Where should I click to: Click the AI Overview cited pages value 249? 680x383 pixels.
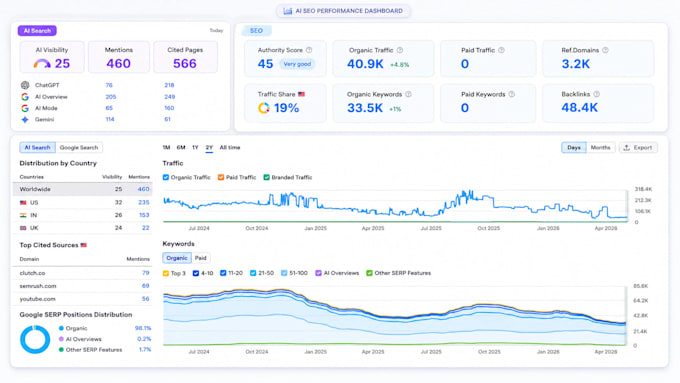(170, 97)
